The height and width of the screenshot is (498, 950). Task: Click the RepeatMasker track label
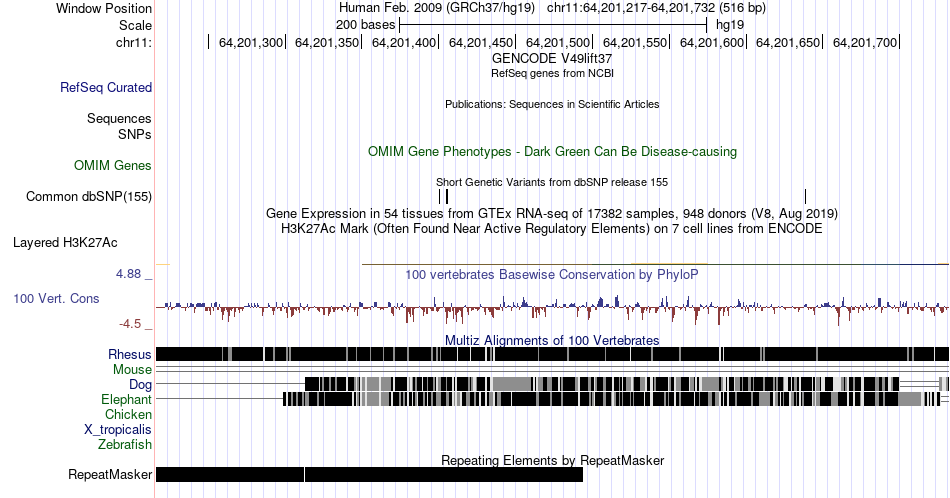pyautogui.click(x=110, y=474)
